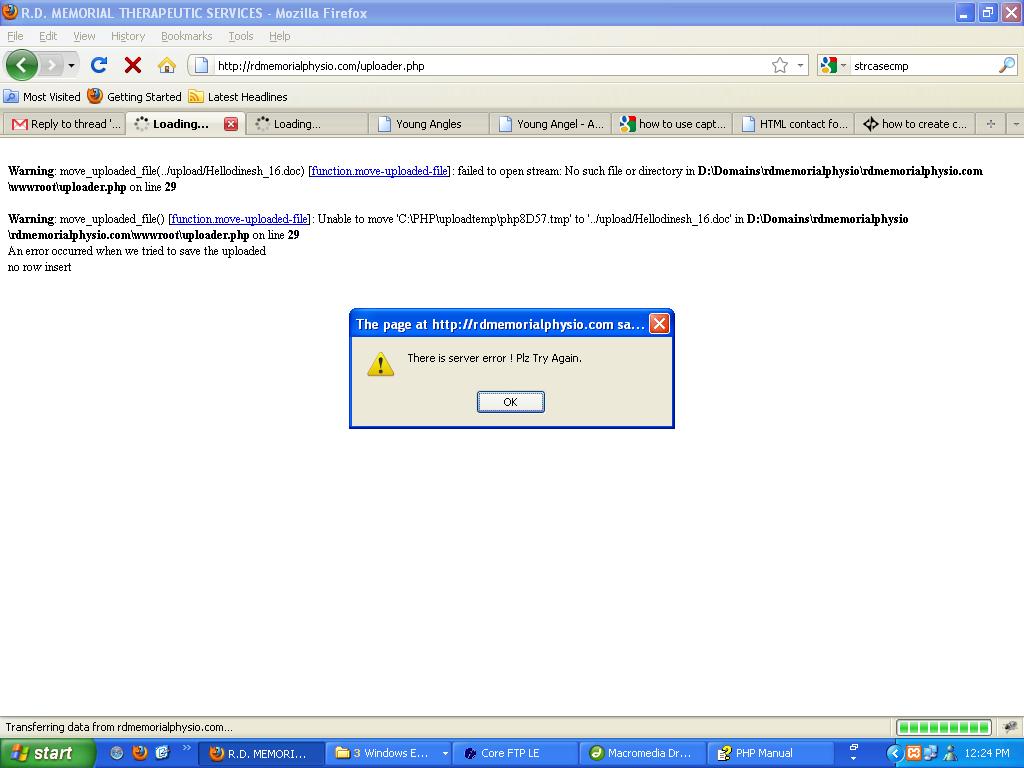This screenshot has height=768, width=1024.
Task: Click the status bar icon beside the progress bar
Action: point(1010,726)
